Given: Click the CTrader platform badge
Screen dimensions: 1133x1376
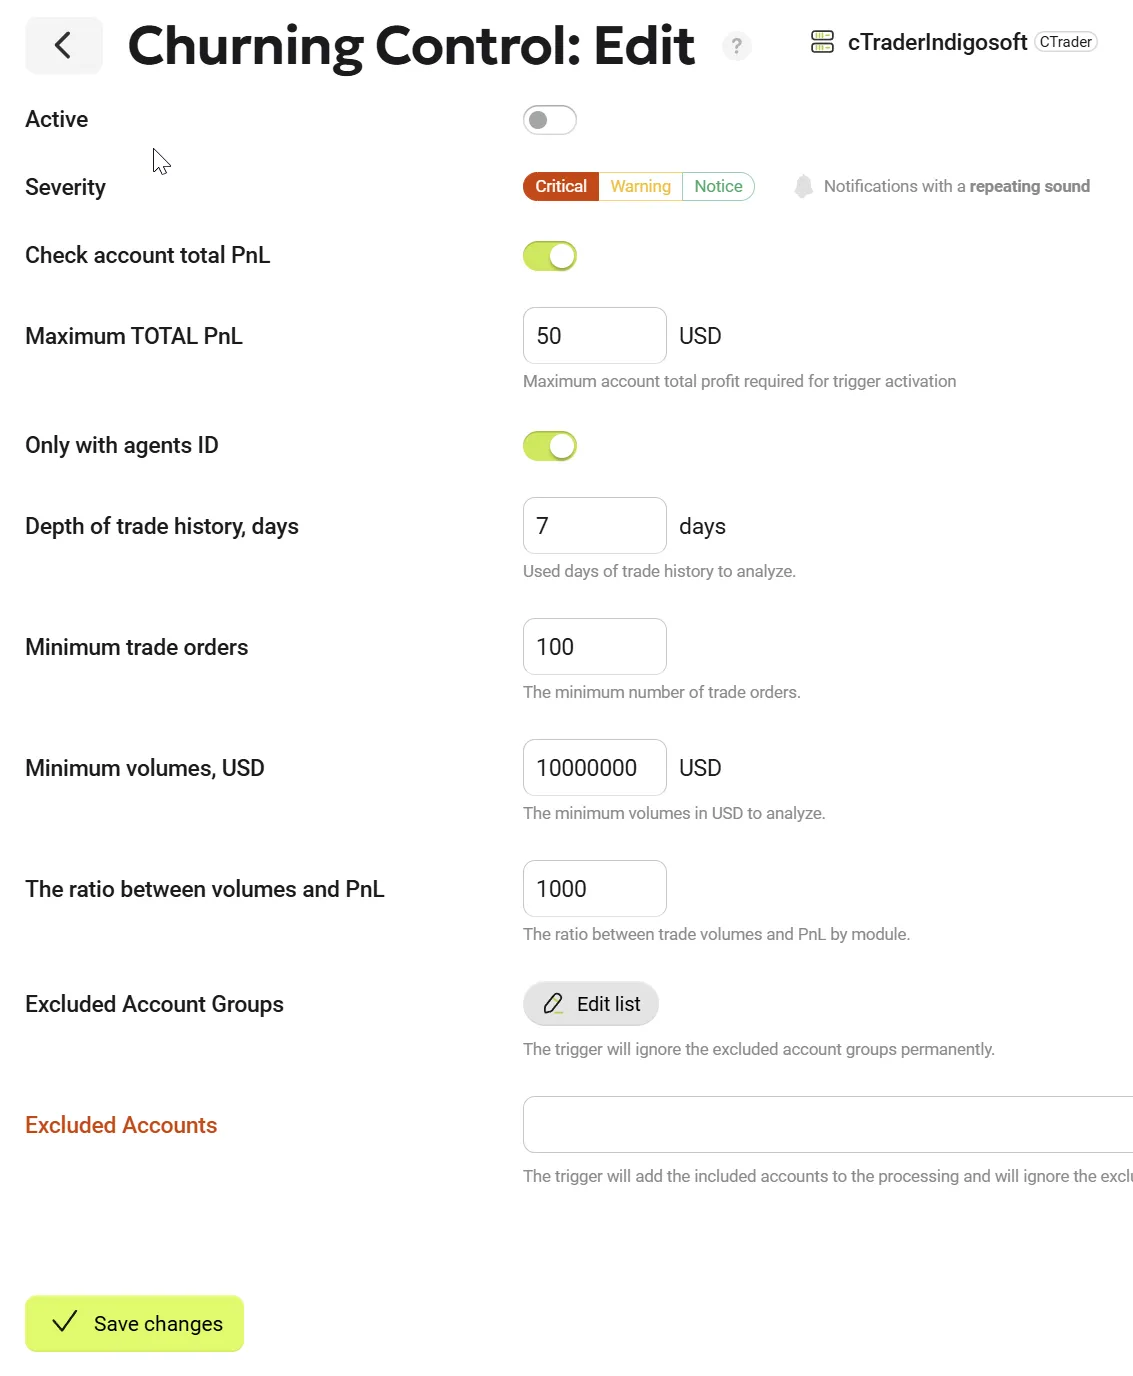Looking at the screenshot, I should pos(1065,42).
